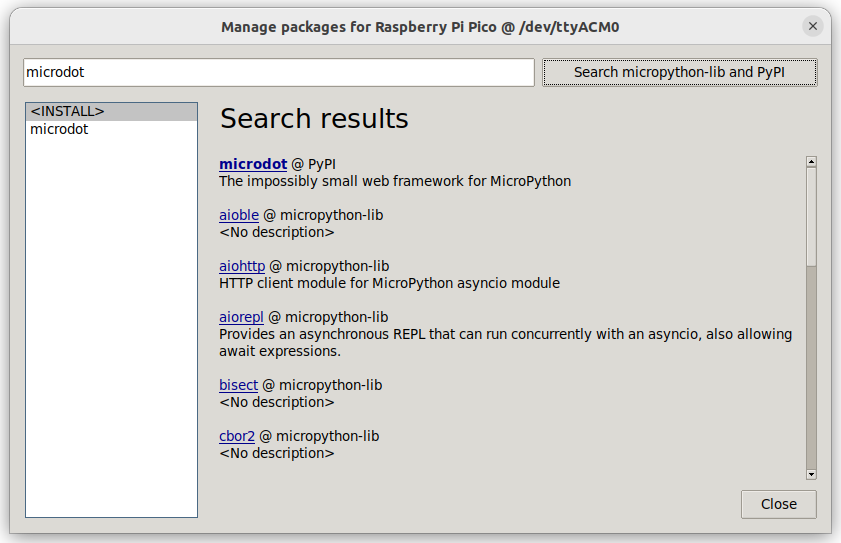Click the asynchronous REPL description text
Screen dimensions: 841x543
pyautogui.click(x=505, y=342)
